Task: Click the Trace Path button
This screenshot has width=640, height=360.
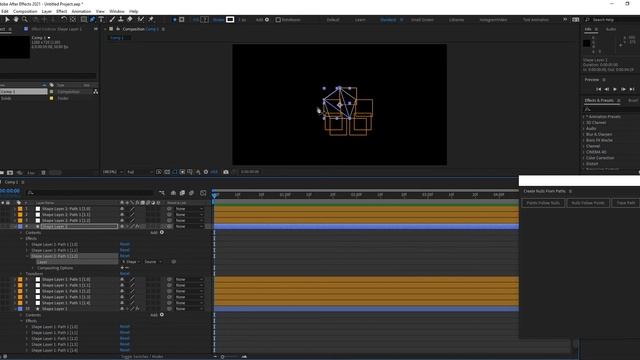Action: (626, 203)
